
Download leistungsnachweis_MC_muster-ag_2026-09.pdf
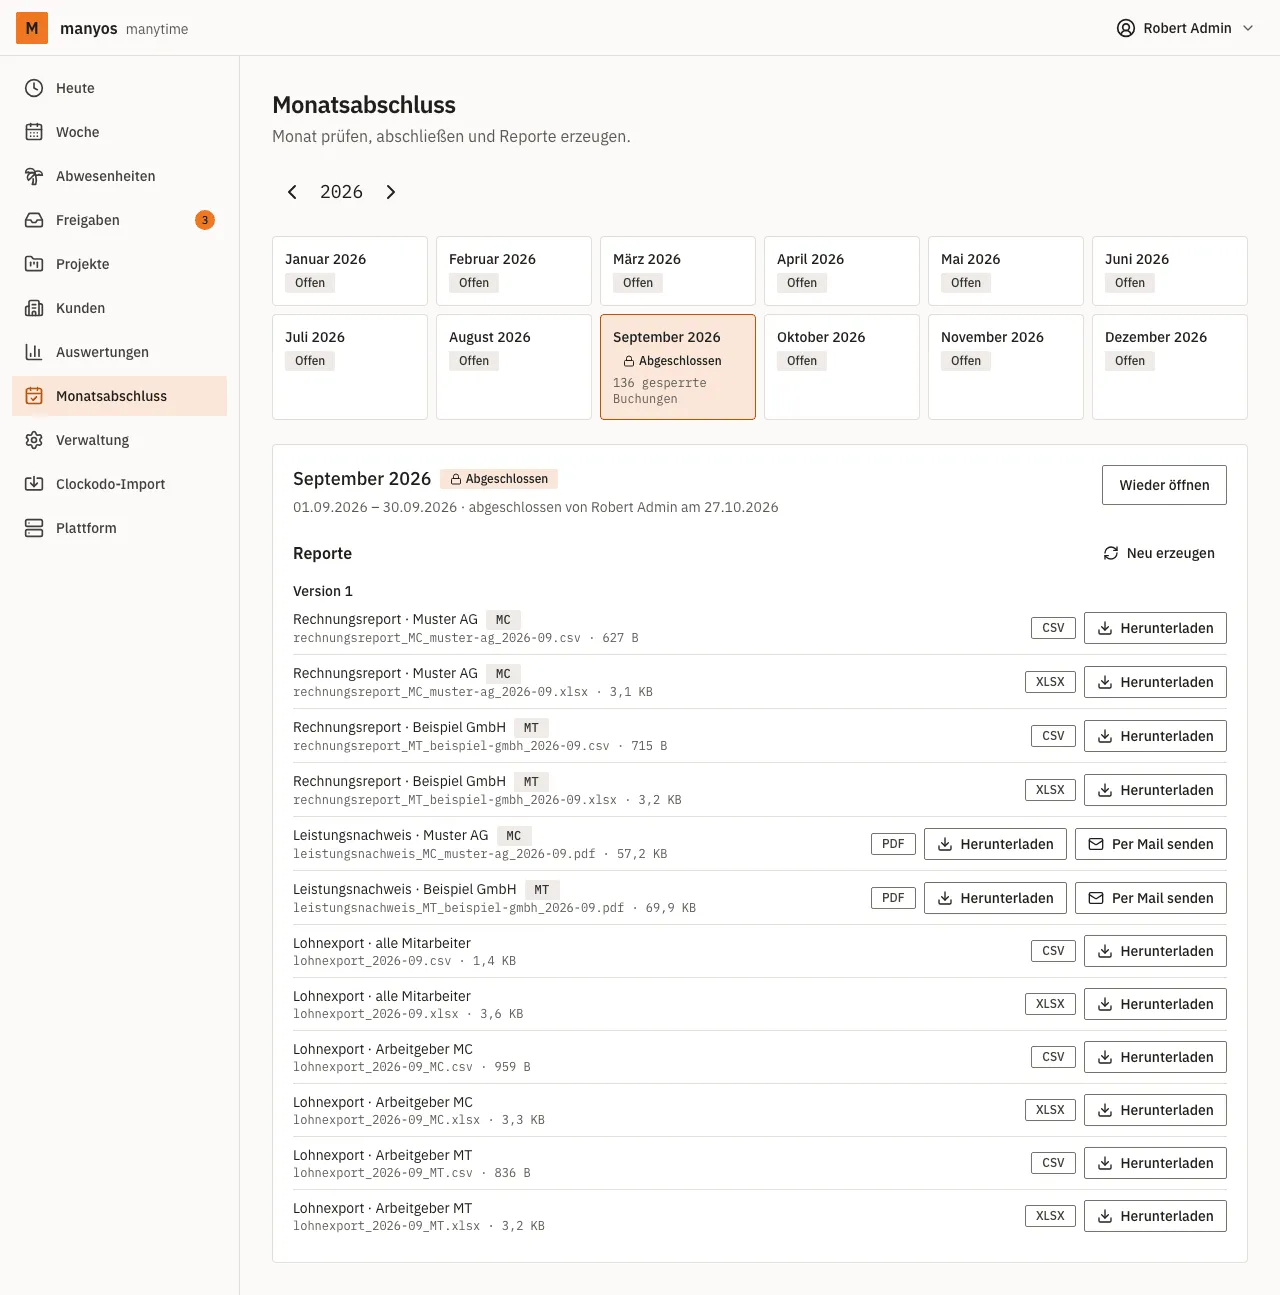[x=995, y=844]
